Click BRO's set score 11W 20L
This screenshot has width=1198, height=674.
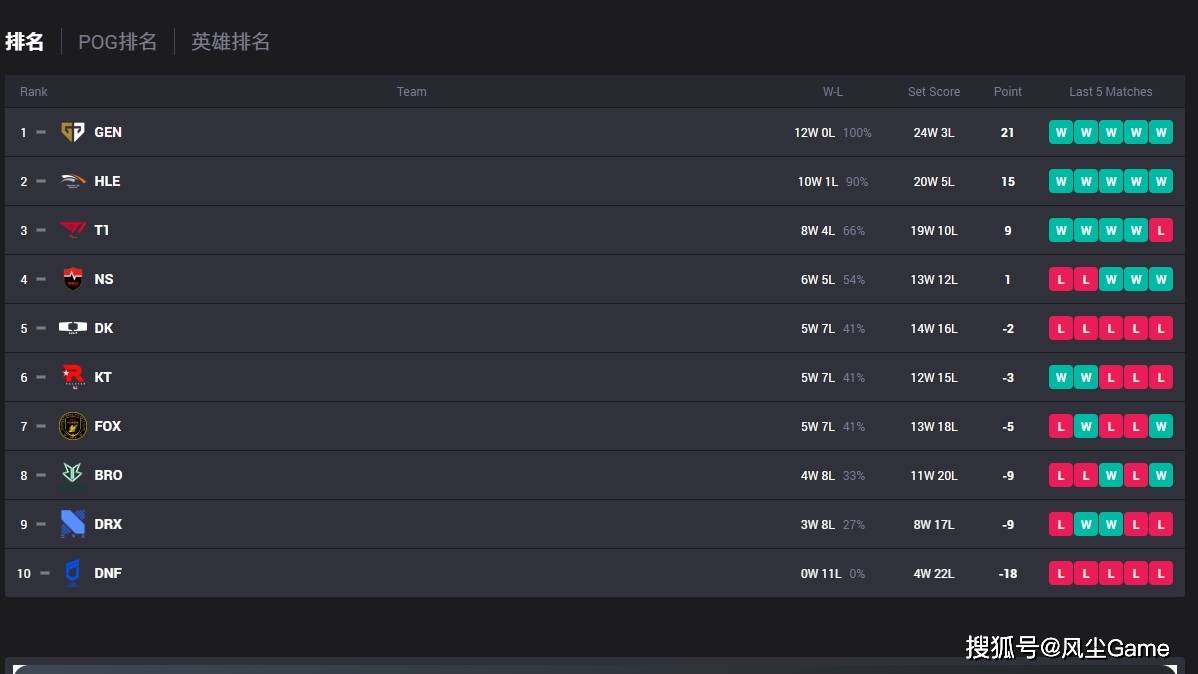pos(934,475)
